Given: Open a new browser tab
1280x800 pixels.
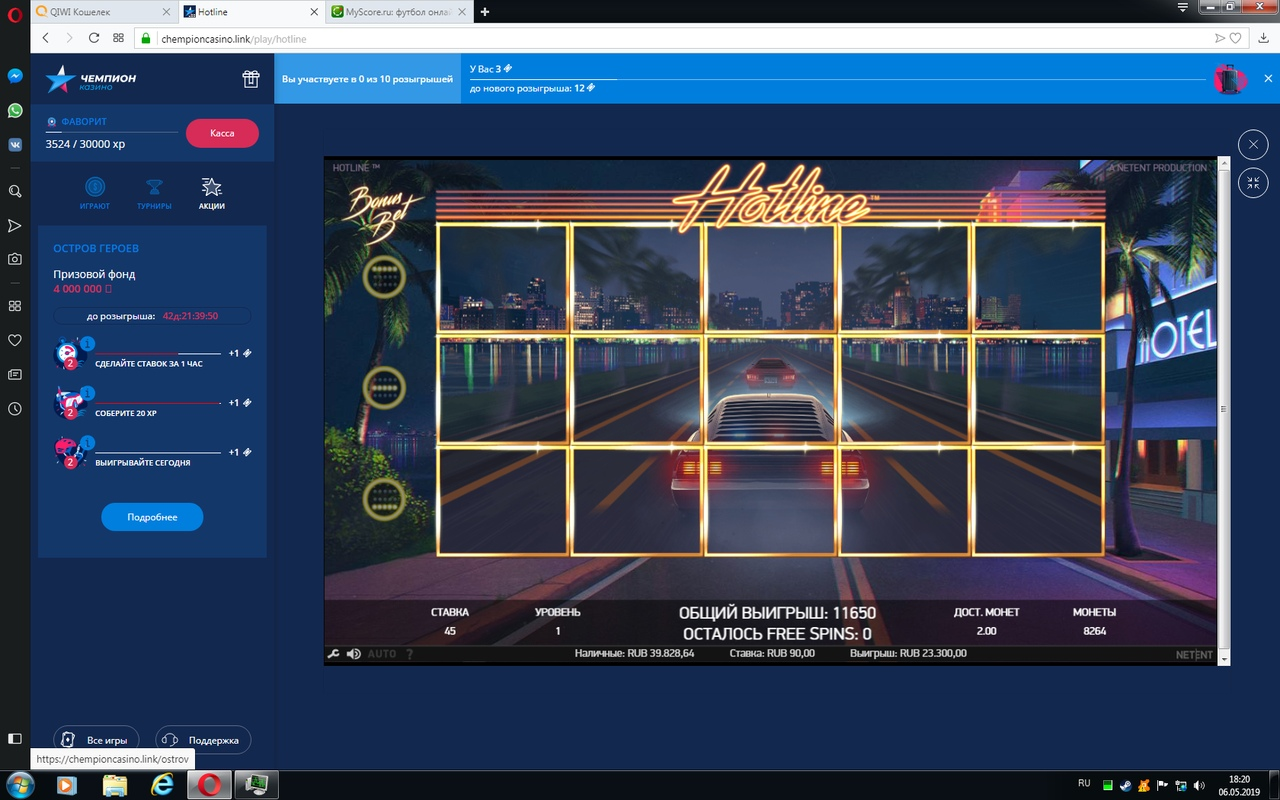Looking at the screenshot, I should pyautogui.click(x=485, y=12).
